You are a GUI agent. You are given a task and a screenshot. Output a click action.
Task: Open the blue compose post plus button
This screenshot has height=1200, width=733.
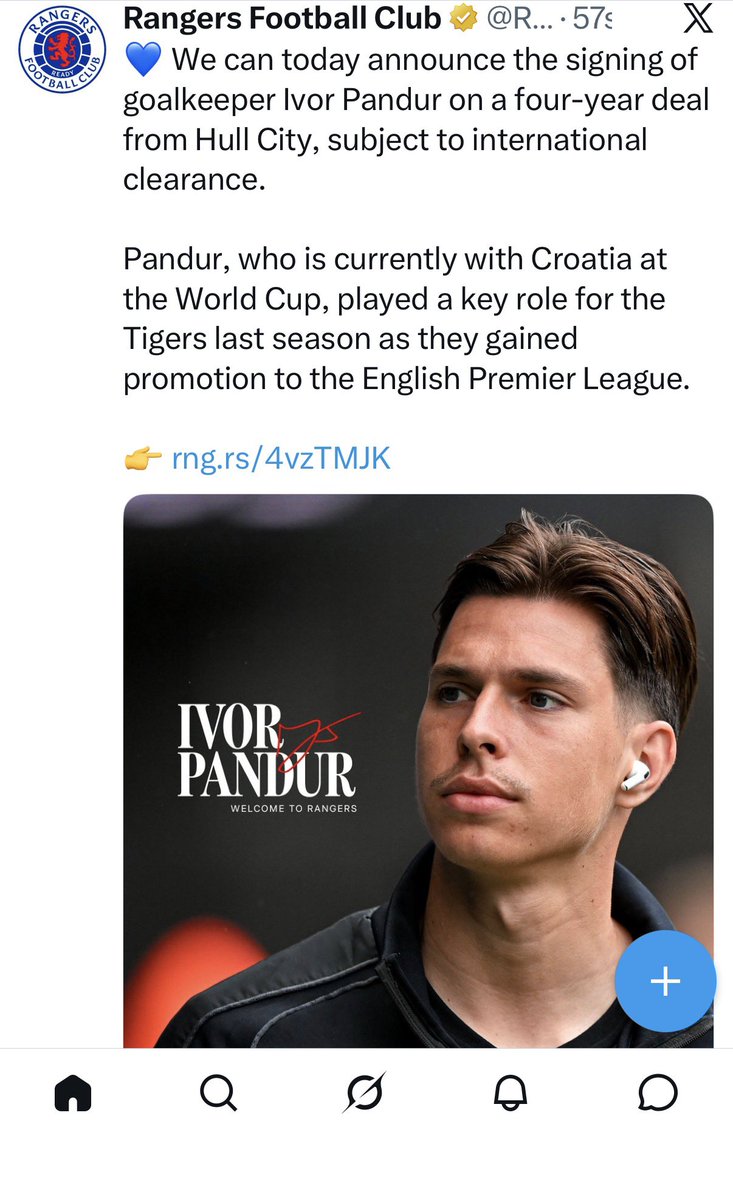click(665, 982)
